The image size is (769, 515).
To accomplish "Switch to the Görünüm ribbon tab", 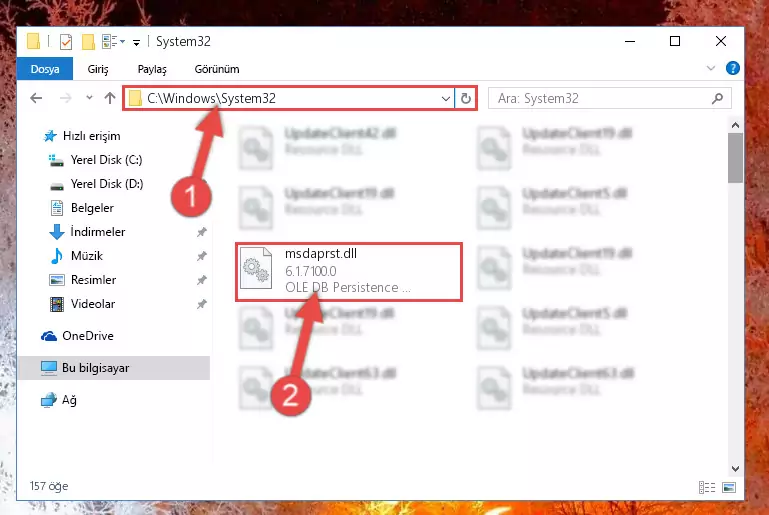I will coord(217,69).
